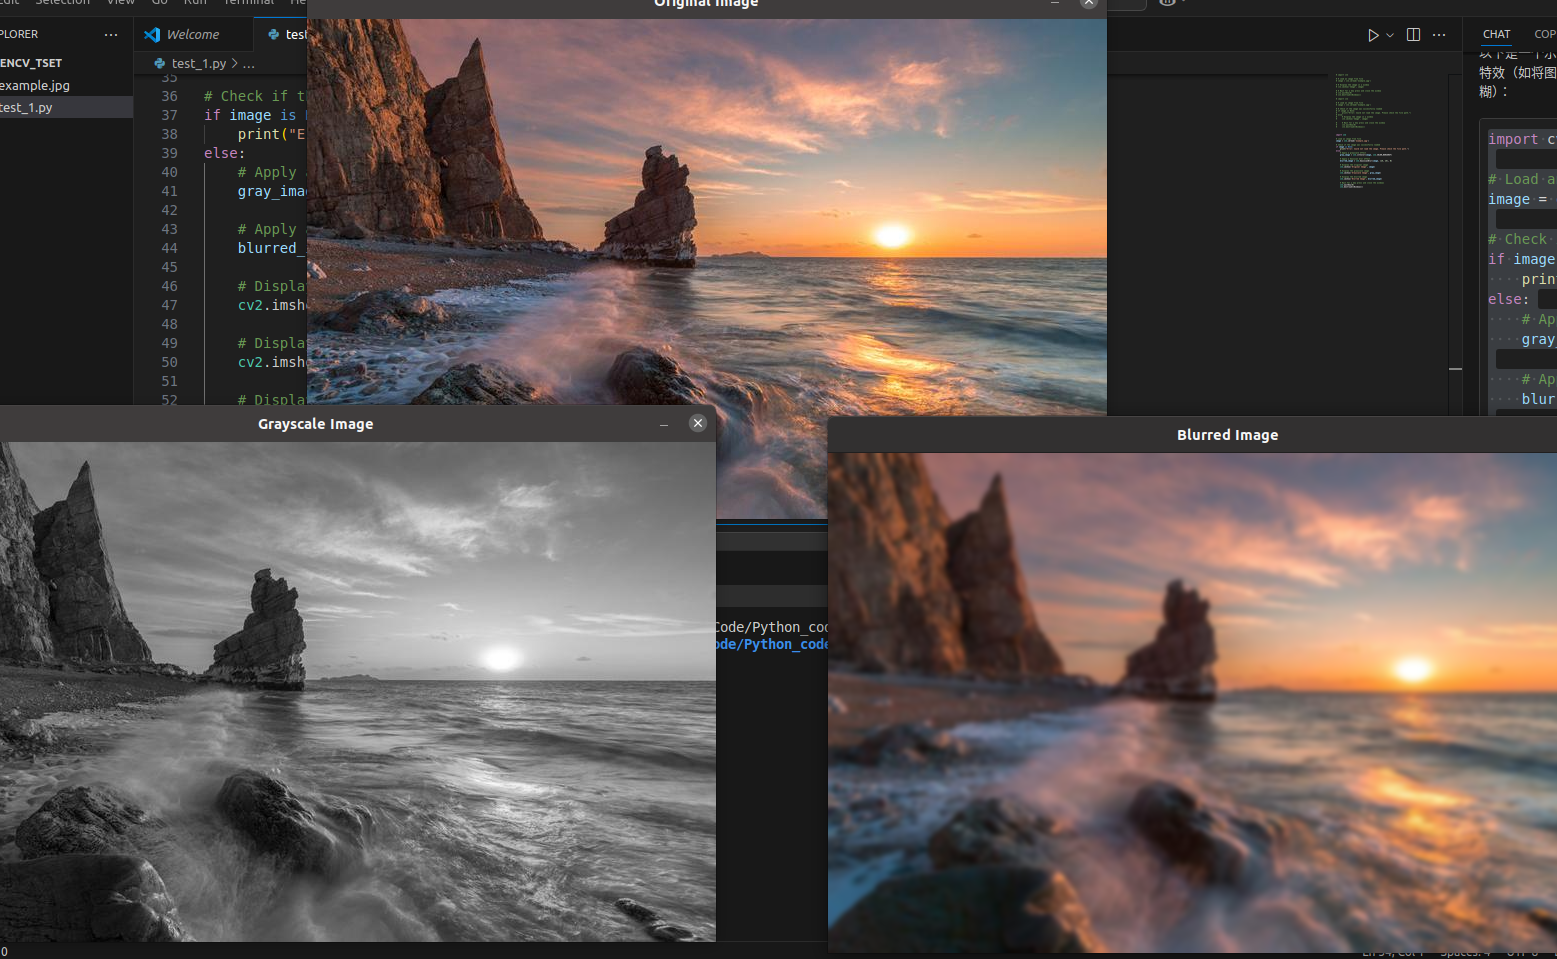Open example.jpg in the Explorer
Screen dimensions: 1557x959
66,85
